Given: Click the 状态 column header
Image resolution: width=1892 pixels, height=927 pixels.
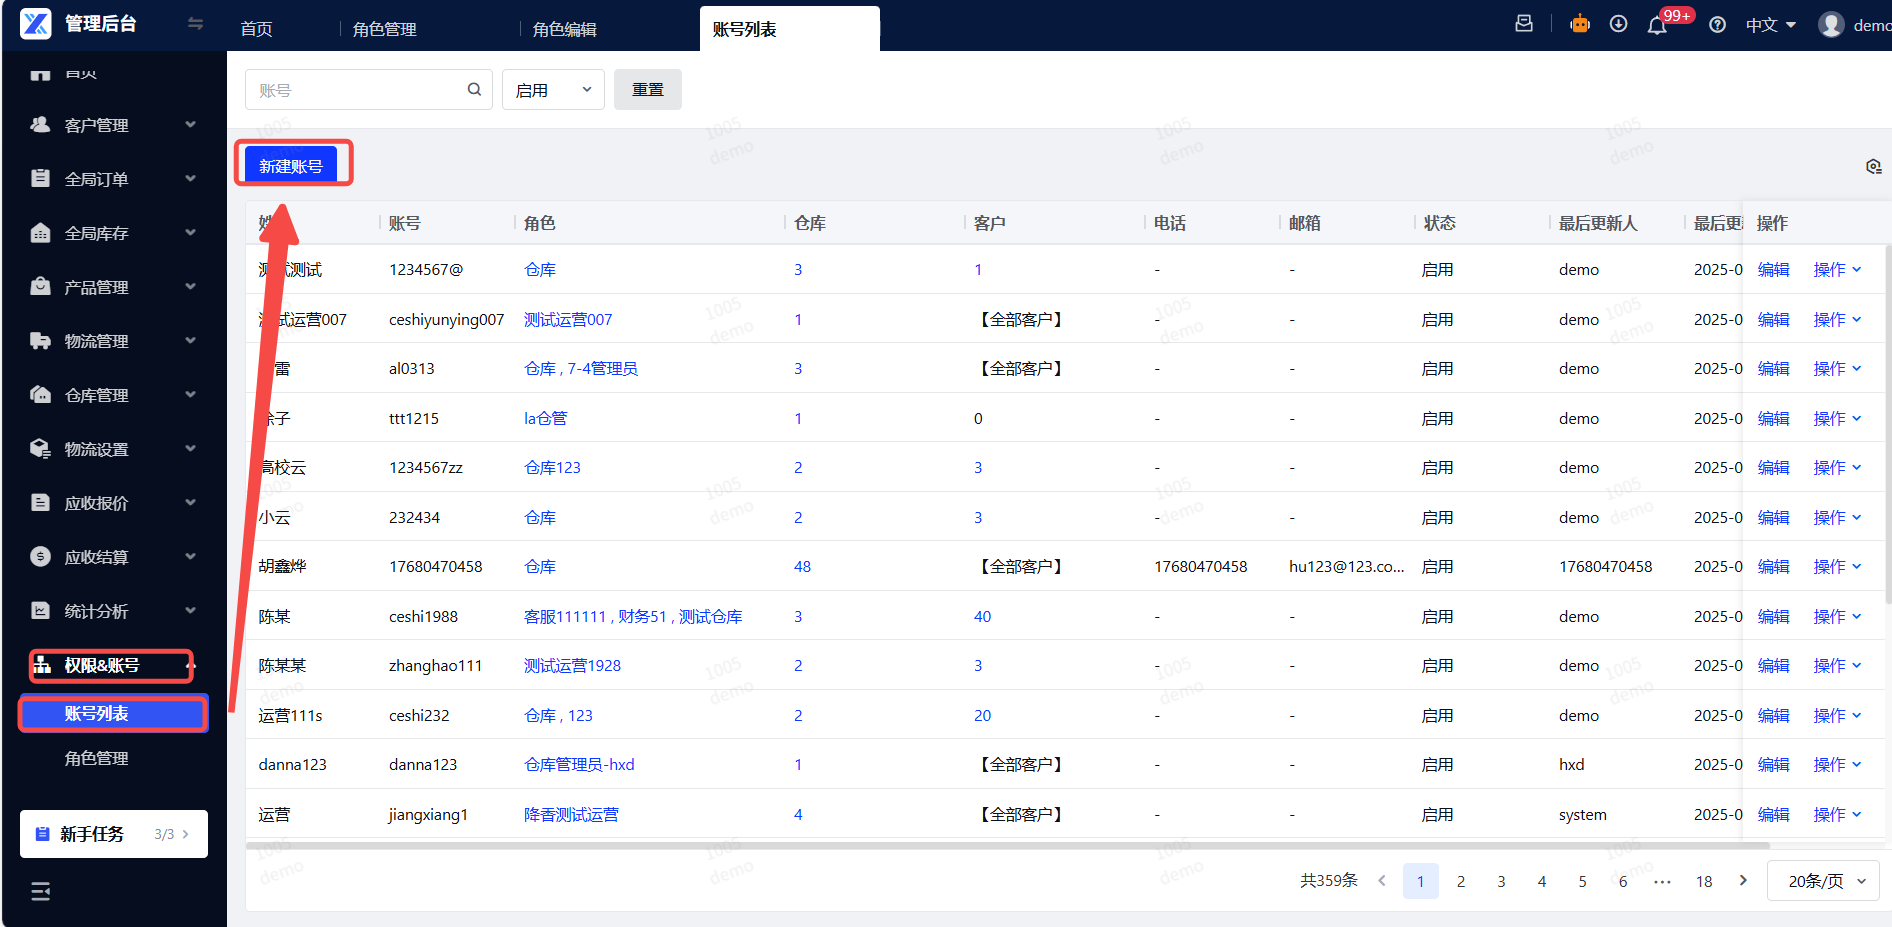Looking at the screenshot, I should tap(1439, 223).
